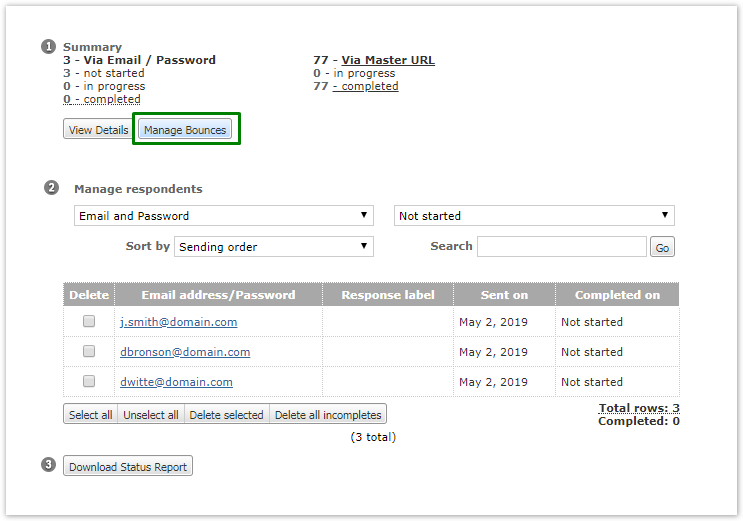743x521 pixels.
Task: Expand the Email and Password dropdown
Action: (x=223, y=216)
